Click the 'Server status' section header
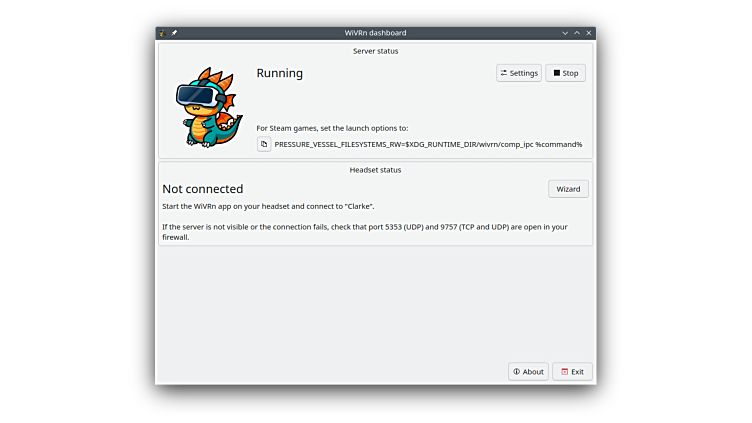 (x=375, y=50)
